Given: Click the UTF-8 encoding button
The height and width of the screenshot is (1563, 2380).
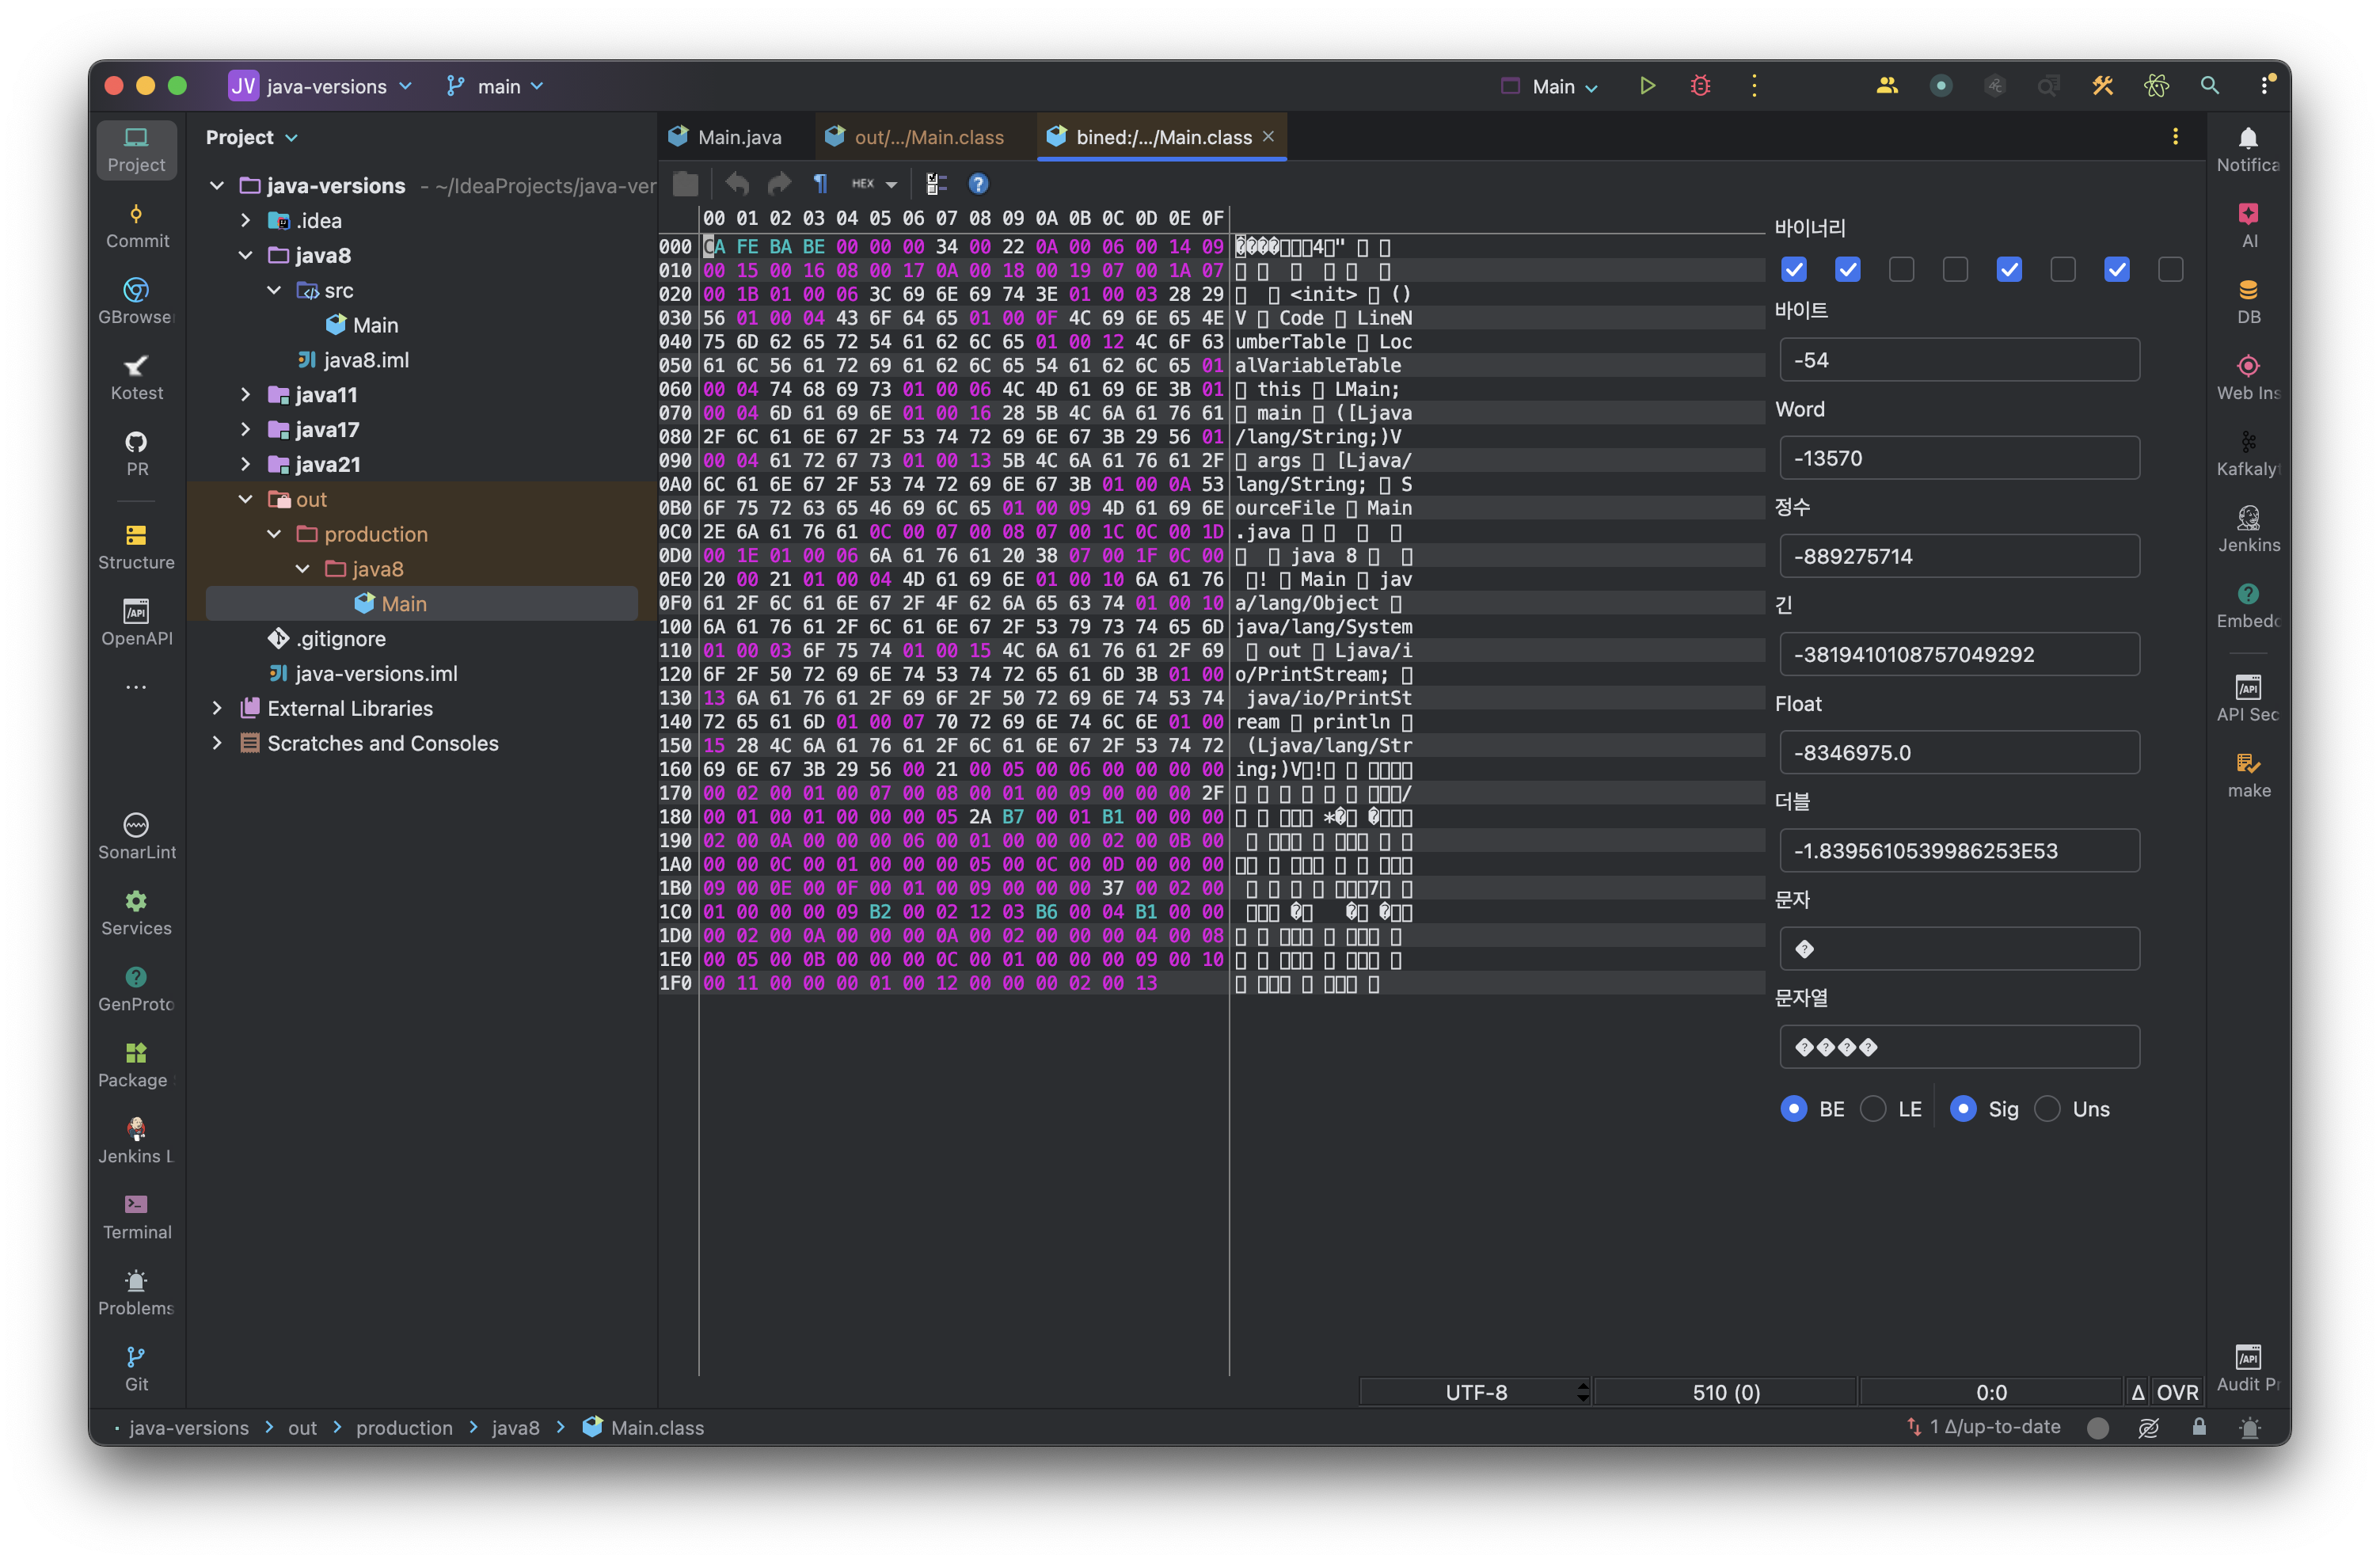Looking at the screenshot, I should click(x=1476, y=1392).
